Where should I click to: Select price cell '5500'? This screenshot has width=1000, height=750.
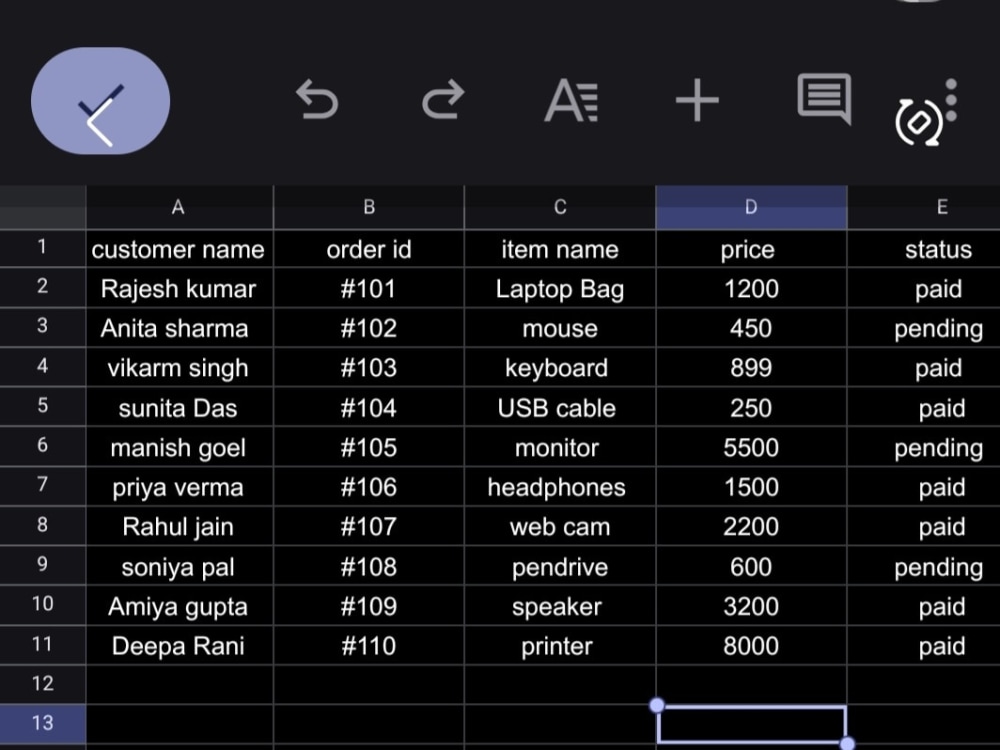click(x=751, y=448)
